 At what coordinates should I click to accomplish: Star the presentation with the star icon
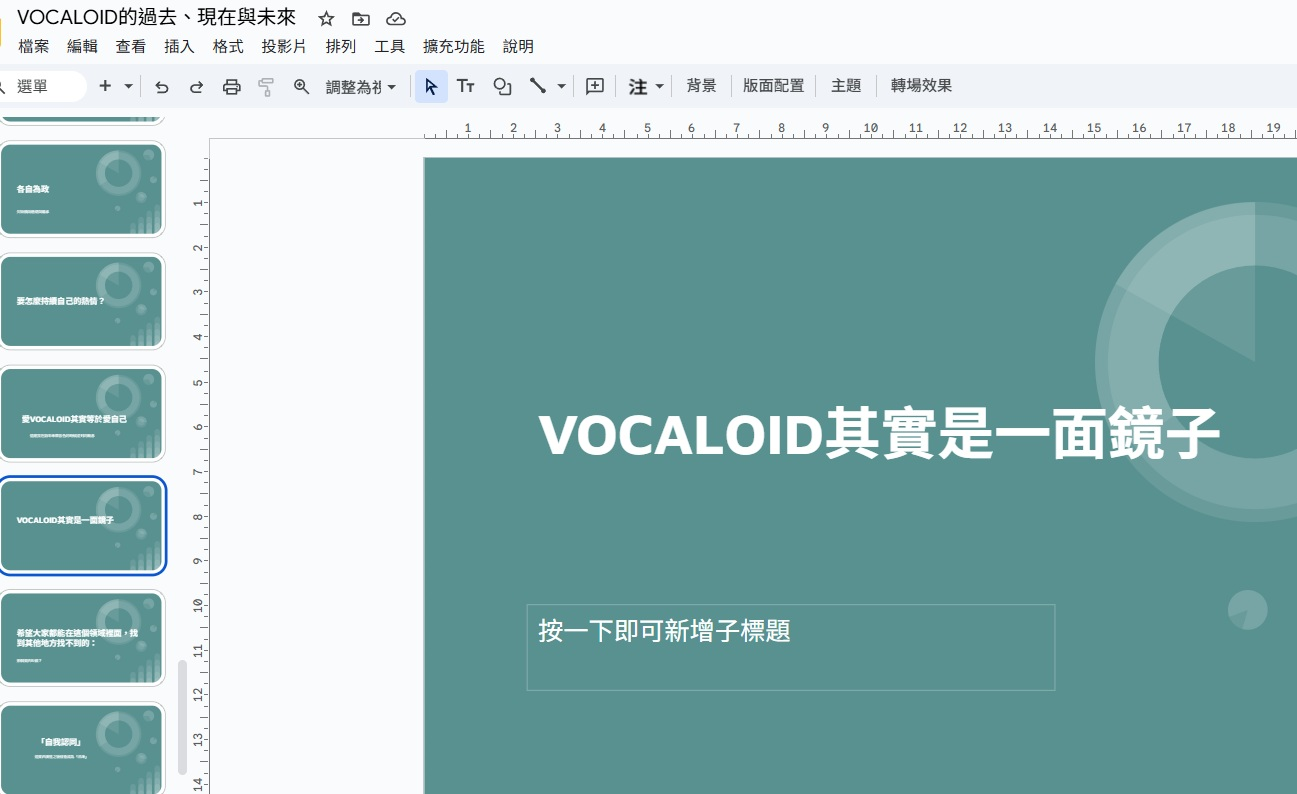[x=326, y=19]
